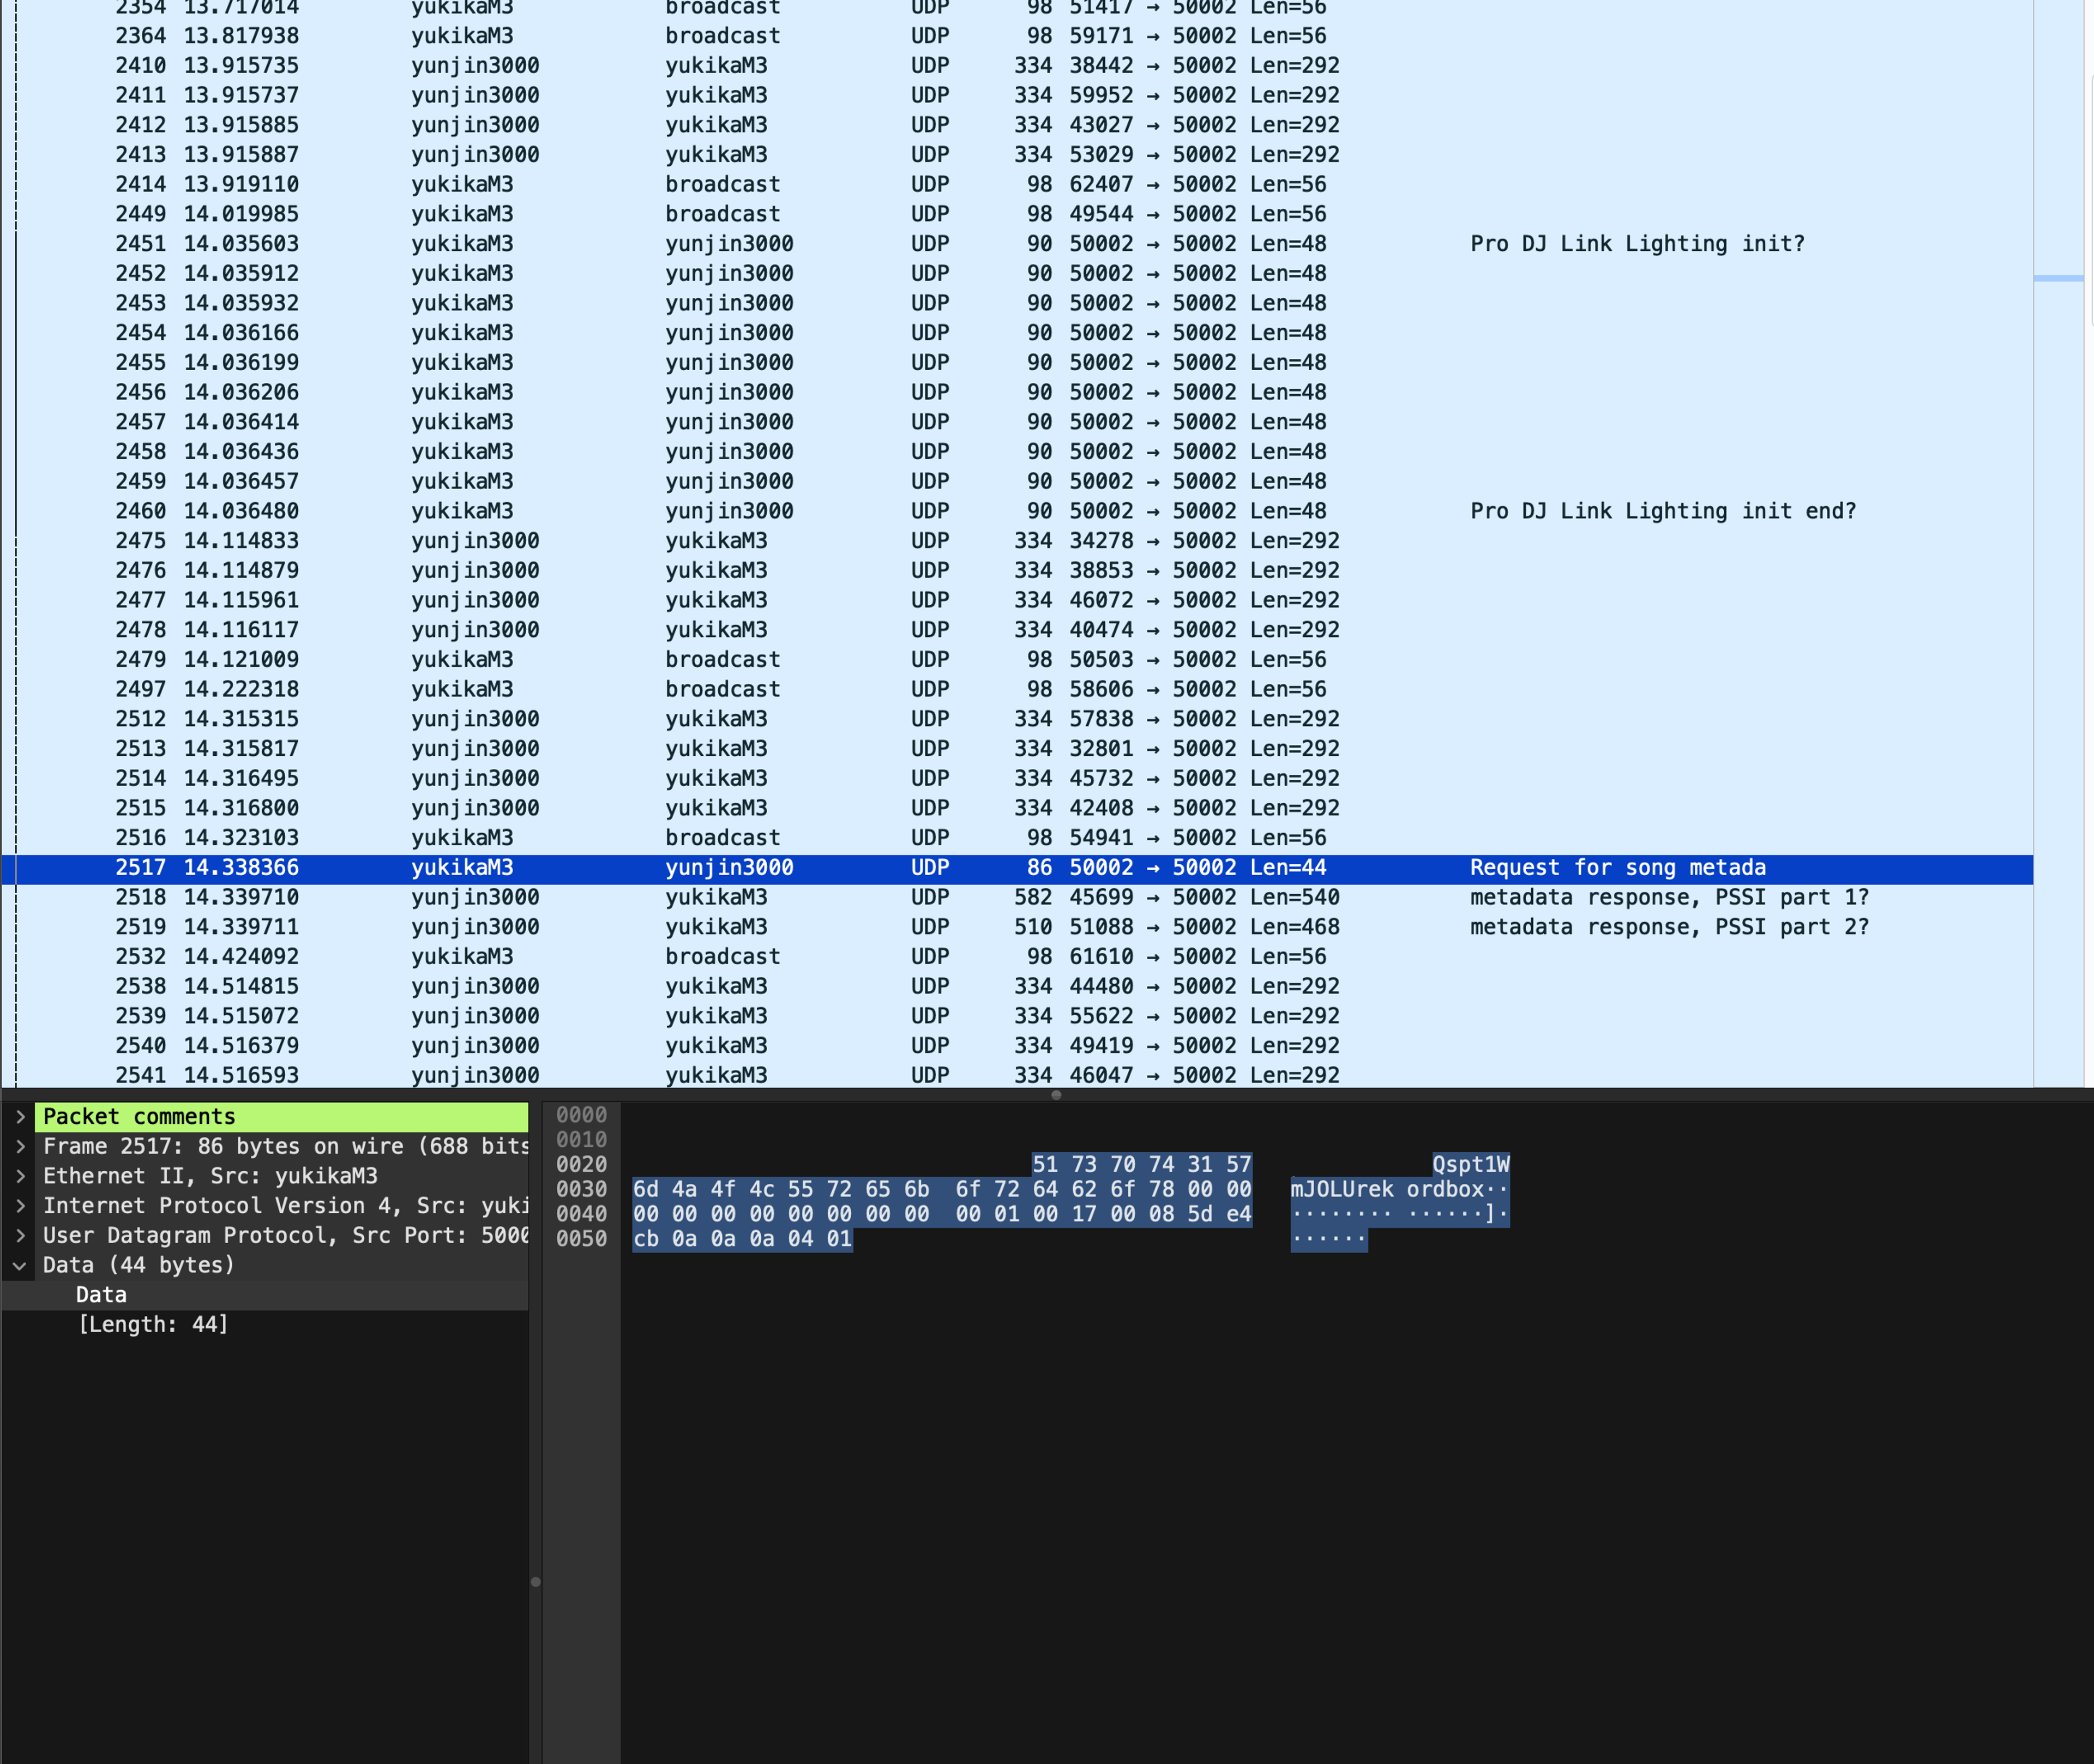Select the [Length: 44] tree item
This screenshot has width=2094, height=1764.
tap(265, 1325)
